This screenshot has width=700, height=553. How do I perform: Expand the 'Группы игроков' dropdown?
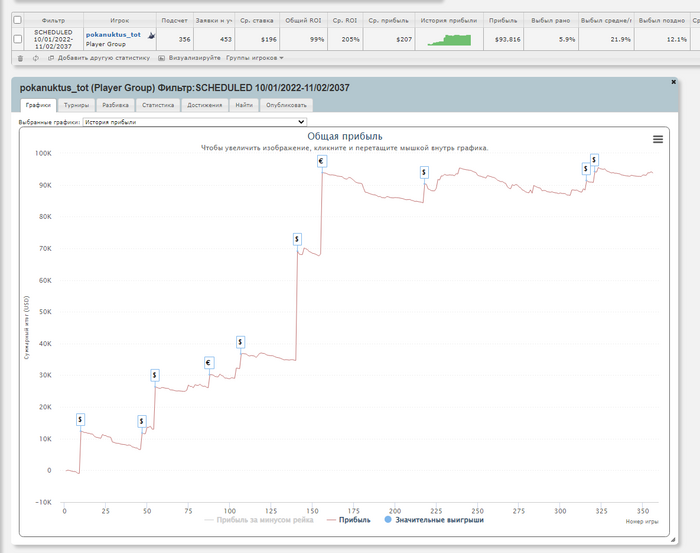tap(254, 58)
